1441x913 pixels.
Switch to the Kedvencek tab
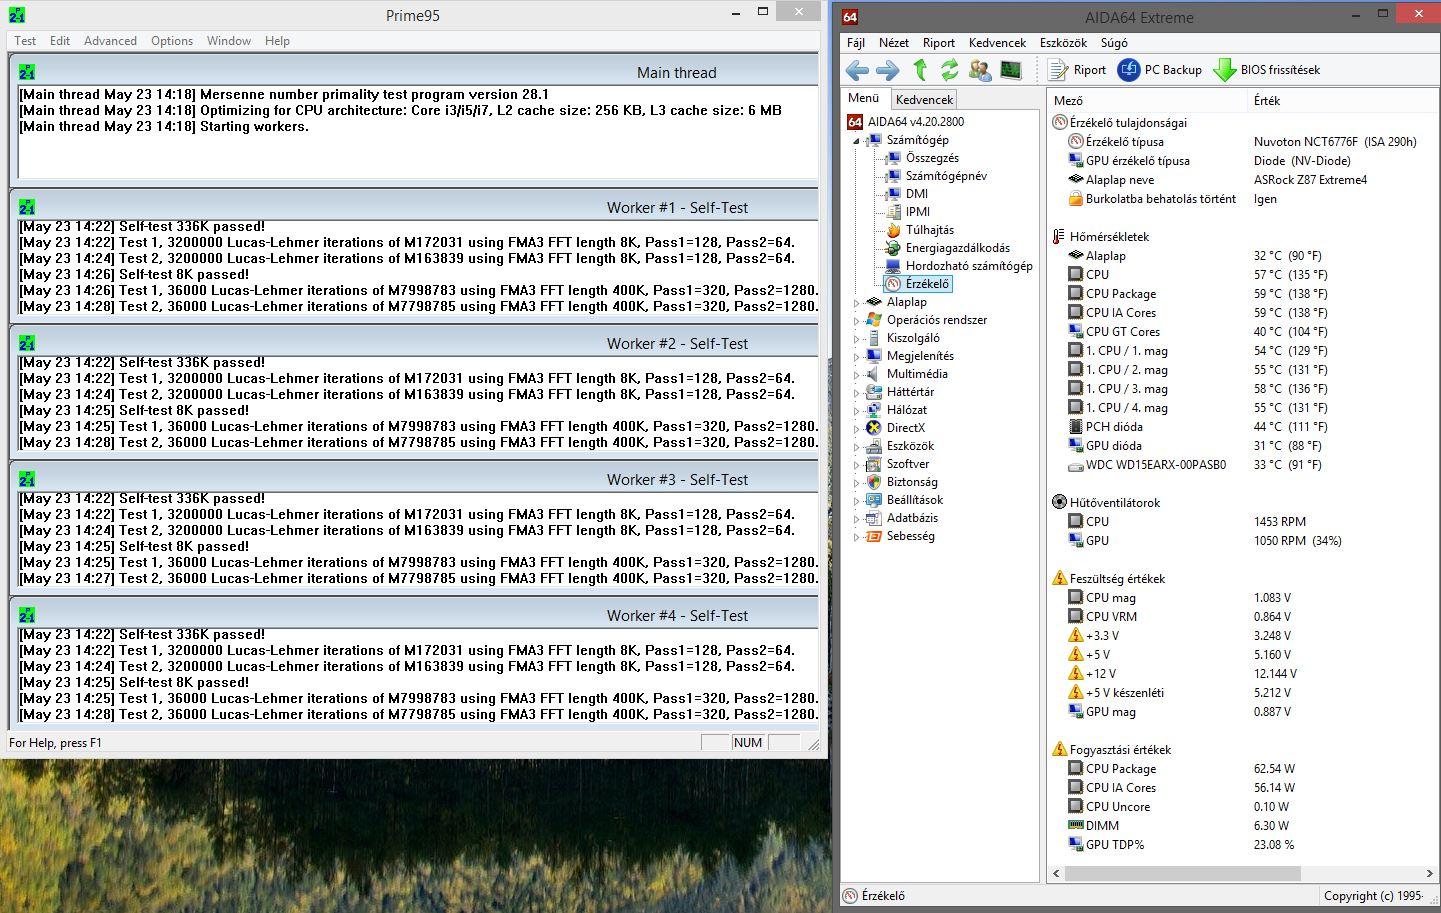(924, 99)
